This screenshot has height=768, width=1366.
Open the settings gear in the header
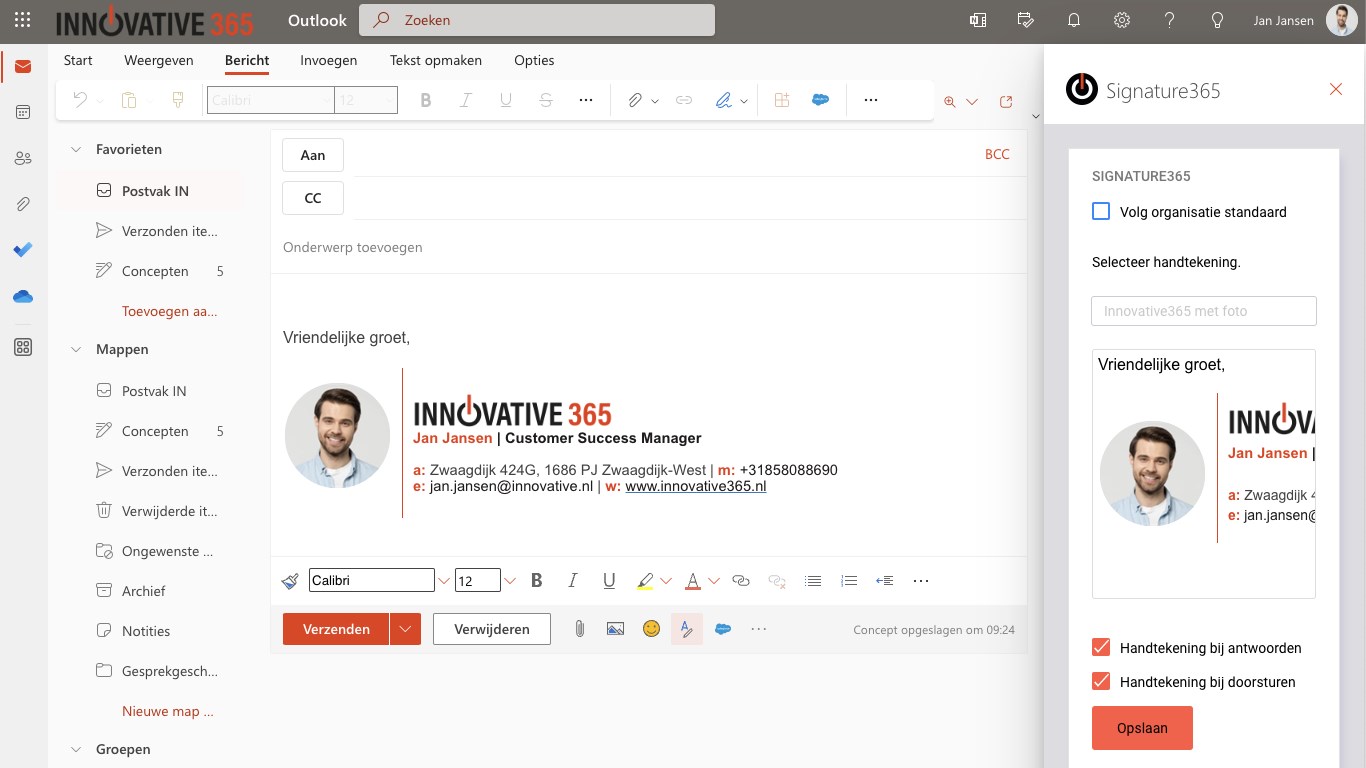pos(1122,20)
